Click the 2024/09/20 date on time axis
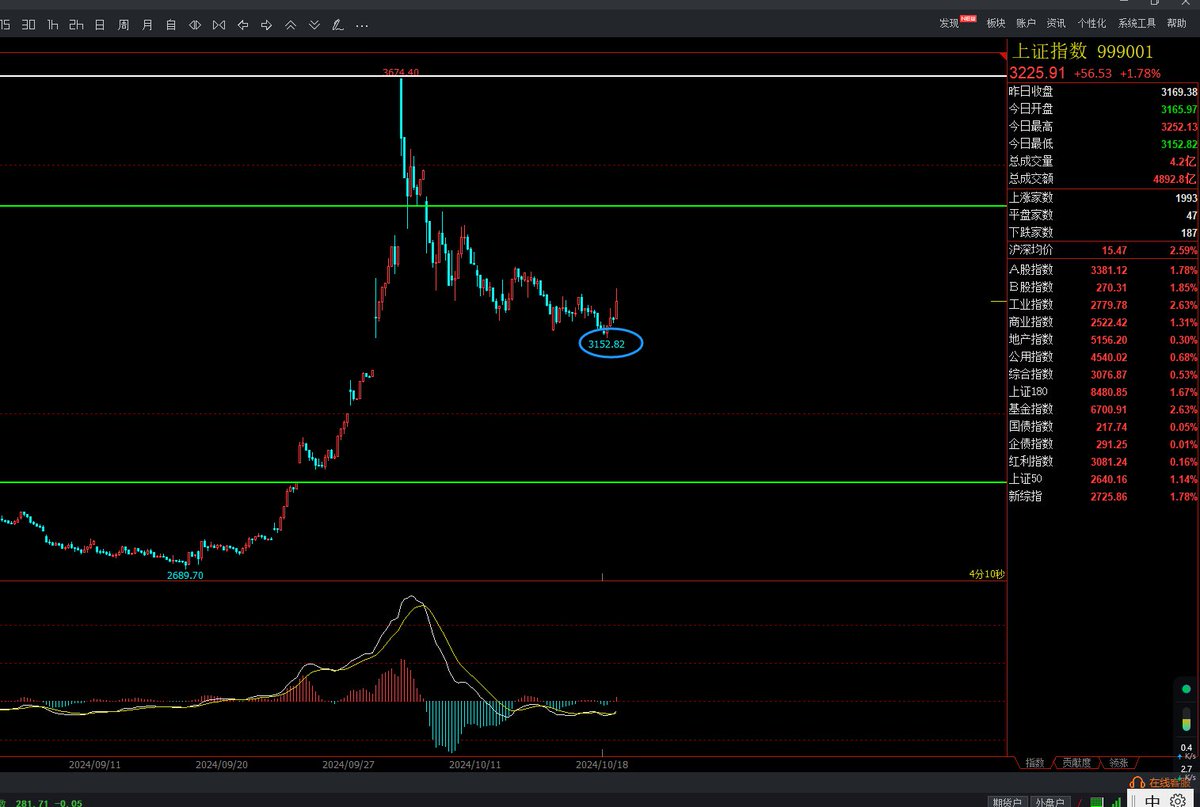Screen dimensions: 1200x807 (x=221, y=763)
